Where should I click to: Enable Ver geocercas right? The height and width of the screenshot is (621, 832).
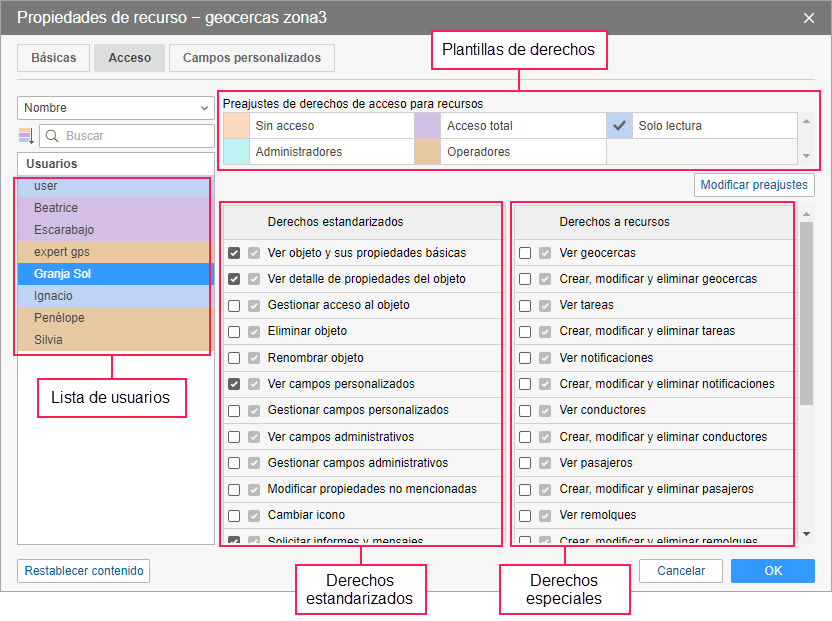(525, 253)
